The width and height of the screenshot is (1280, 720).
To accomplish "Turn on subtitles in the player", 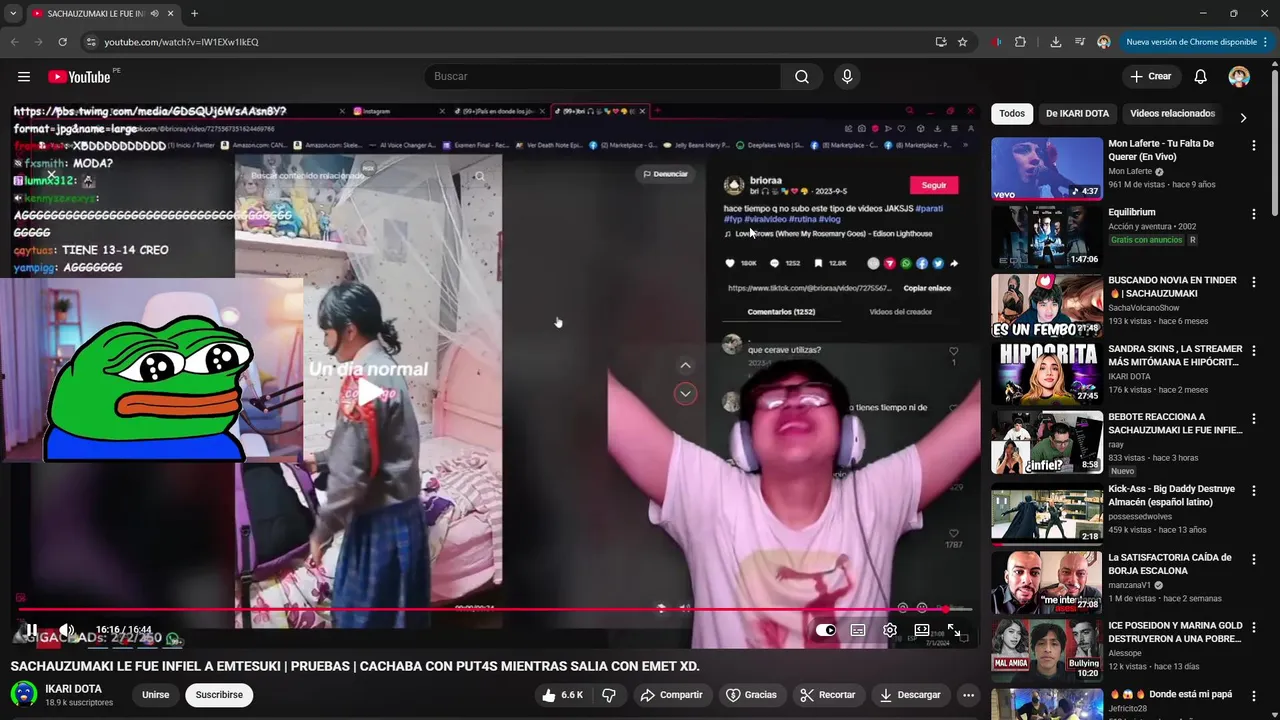I will (x=858, y=630).
